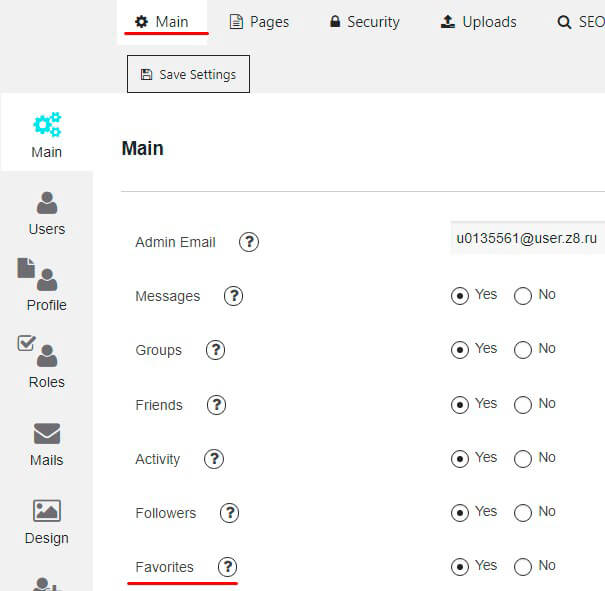Switch to the Security tab
Screen dimensions: 605x591
[365, 22]
